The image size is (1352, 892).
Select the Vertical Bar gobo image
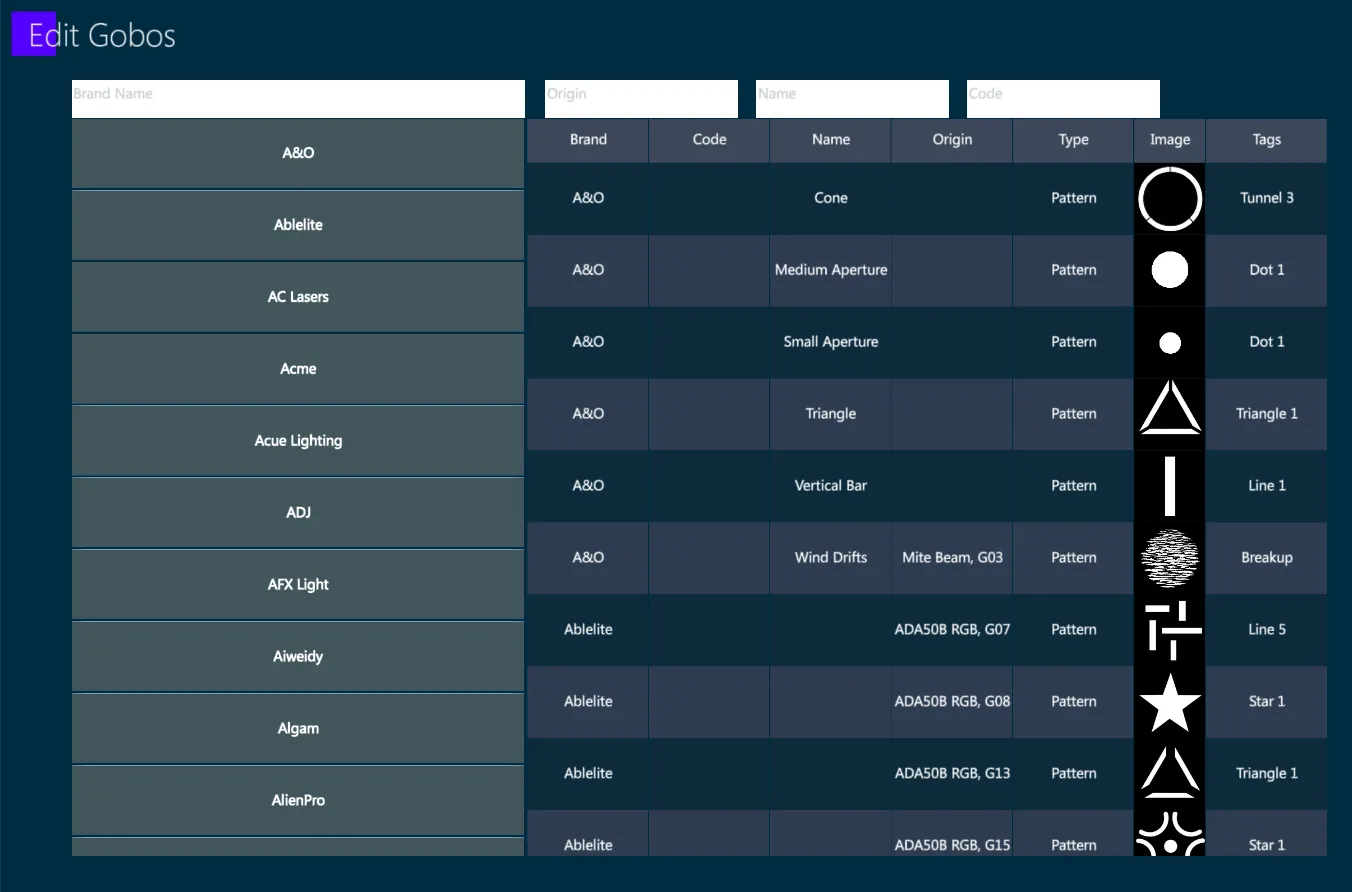[1170, 486]
